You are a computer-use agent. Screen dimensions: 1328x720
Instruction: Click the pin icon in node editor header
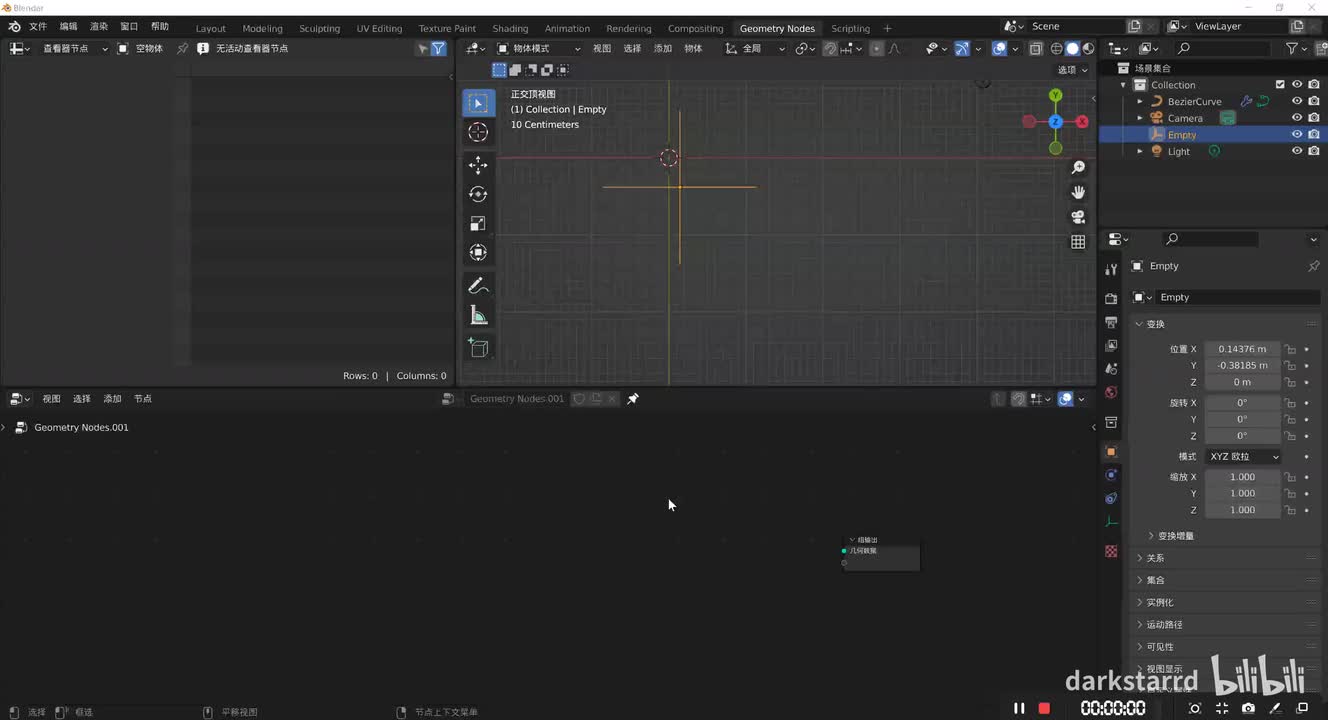pos(633,399)
